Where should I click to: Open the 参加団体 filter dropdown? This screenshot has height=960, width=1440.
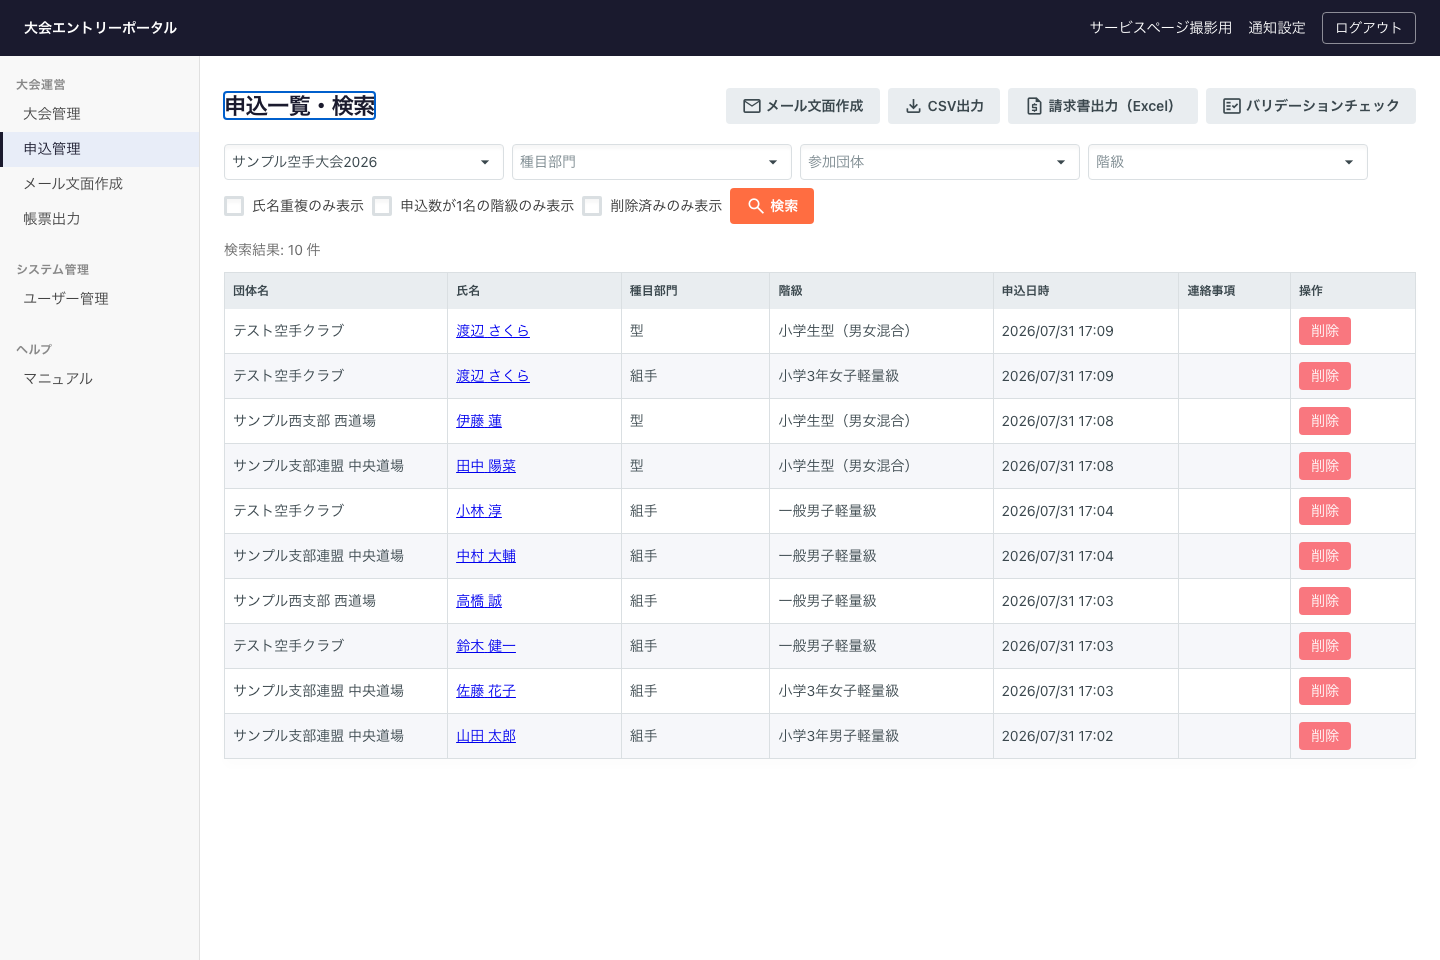click(x=940, y=162)
